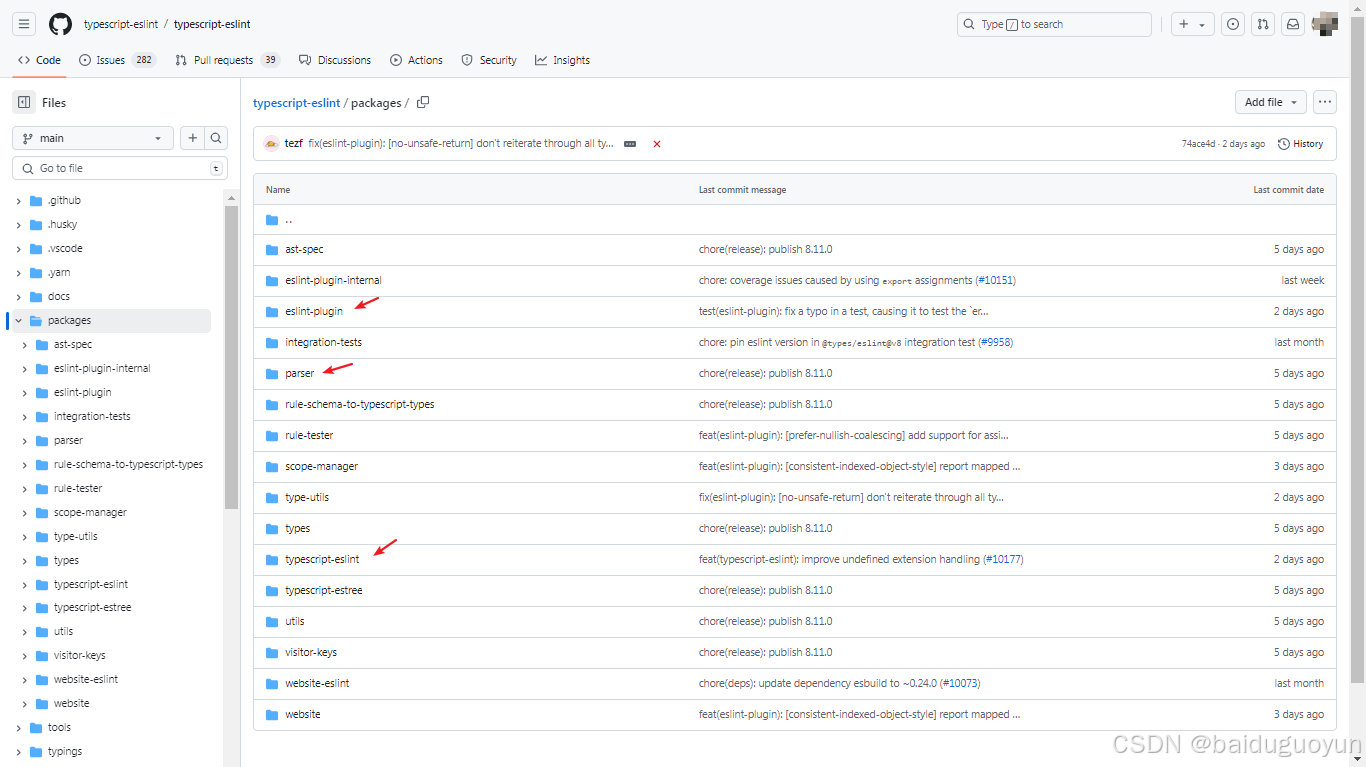Click the website folder icon in list
1366x767 pixels.
(x=272, y=714)
